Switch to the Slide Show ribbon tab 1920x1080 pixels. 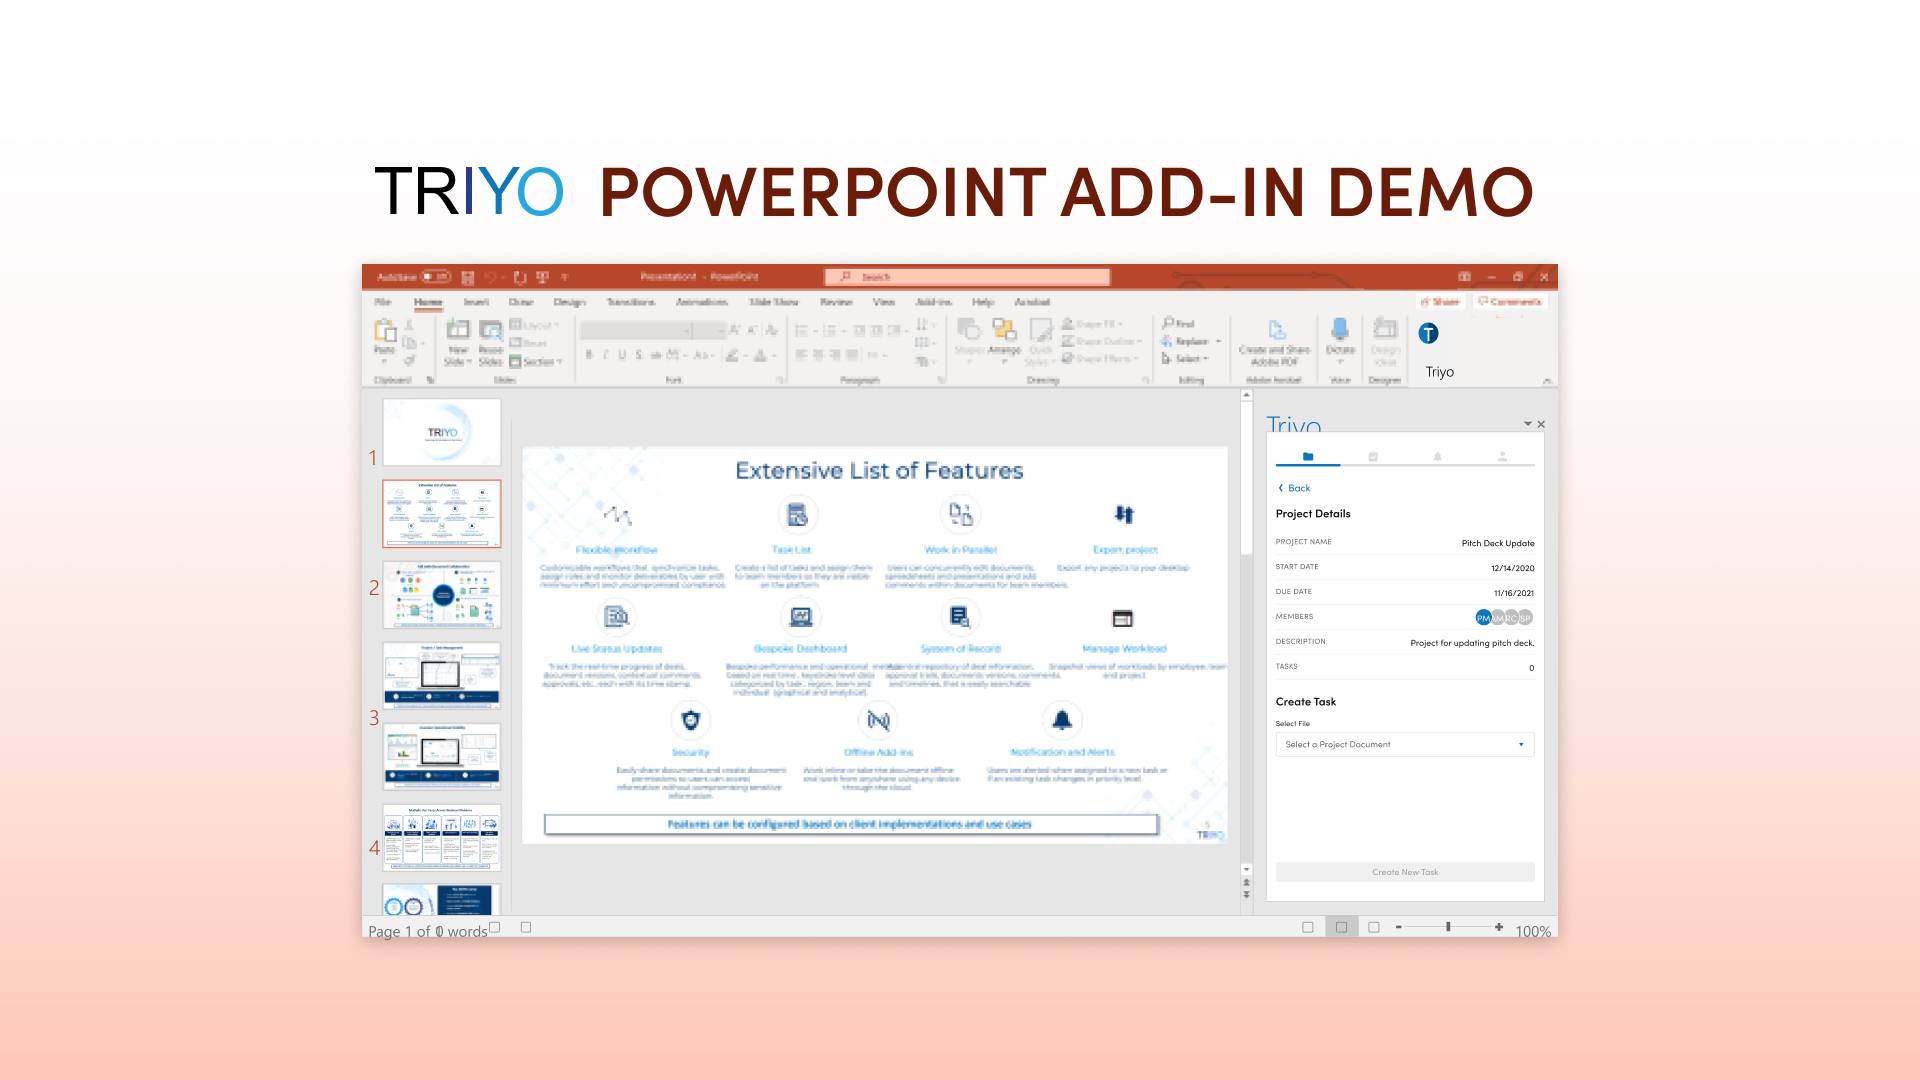[x=774, y=302]
